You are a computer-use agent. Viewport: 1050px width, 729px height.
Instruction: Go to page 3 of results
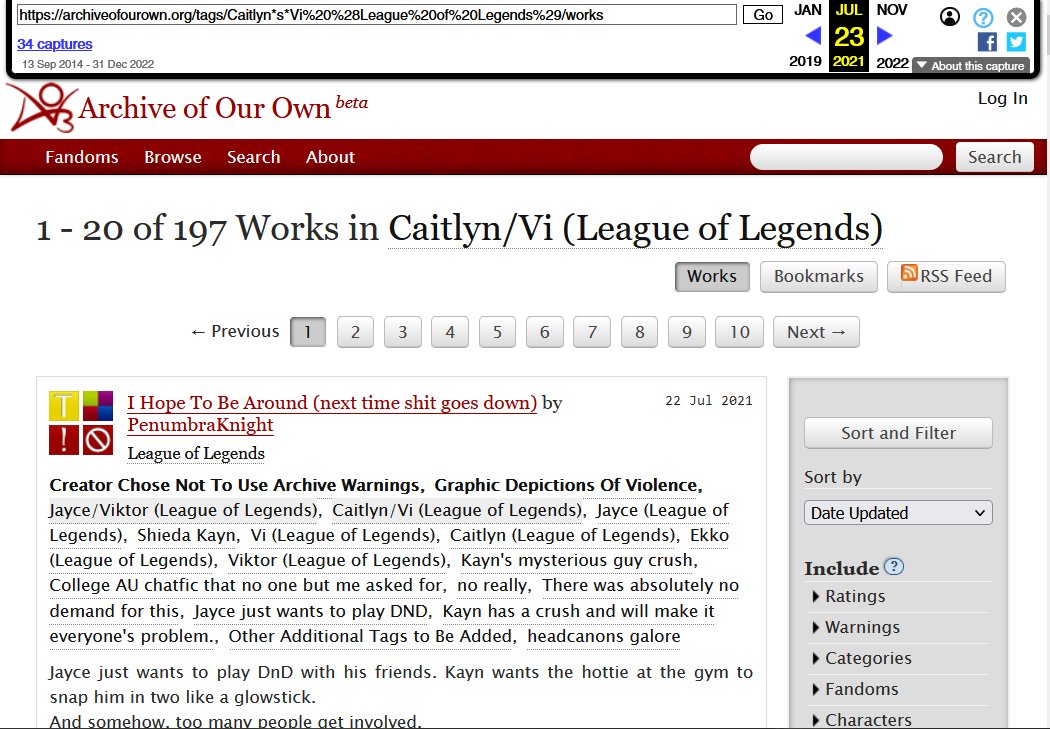click(402, 332)
